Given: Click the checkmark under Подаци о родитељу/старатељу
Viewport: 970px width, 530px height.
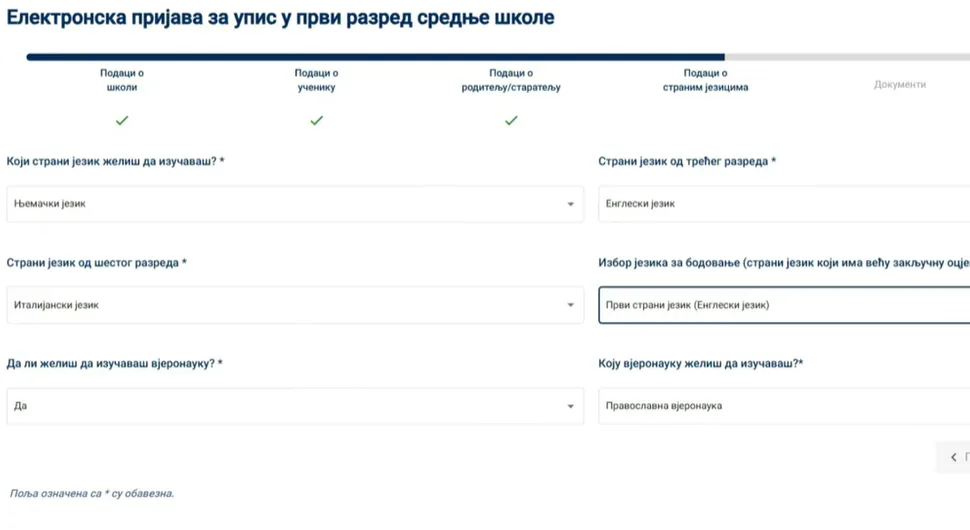Looking at the screenshot, I should (x=511, y=121).
